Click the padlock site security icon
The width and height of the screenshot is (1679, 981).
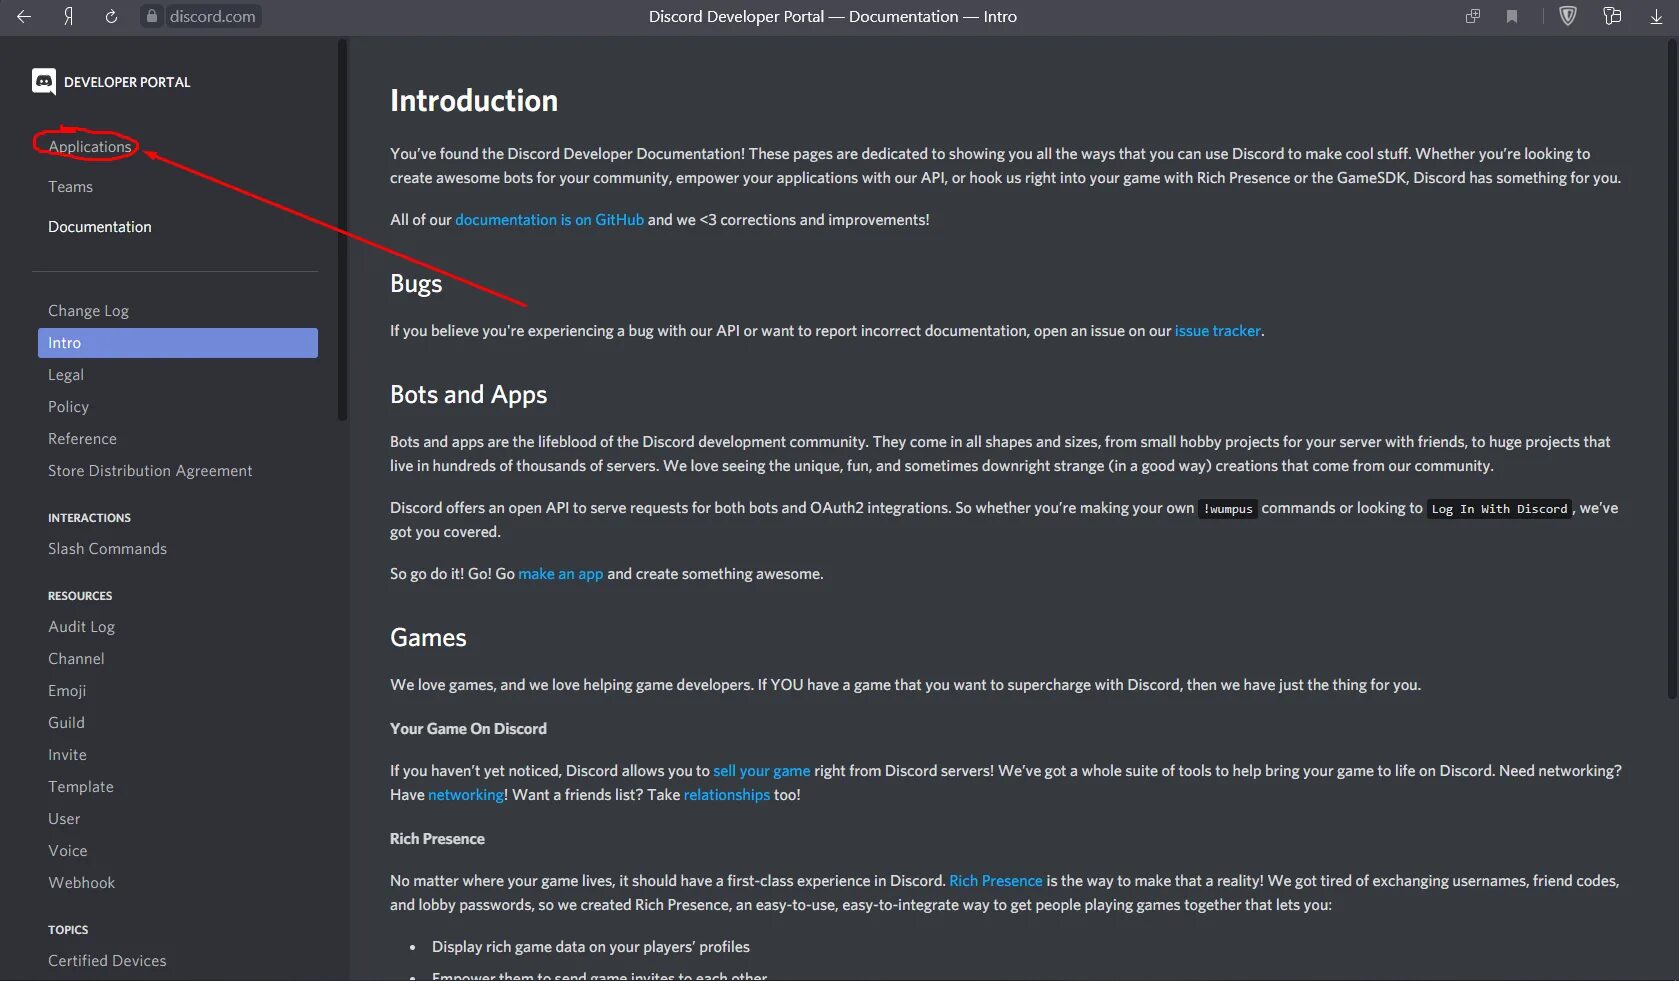click(x=152, y=16)
